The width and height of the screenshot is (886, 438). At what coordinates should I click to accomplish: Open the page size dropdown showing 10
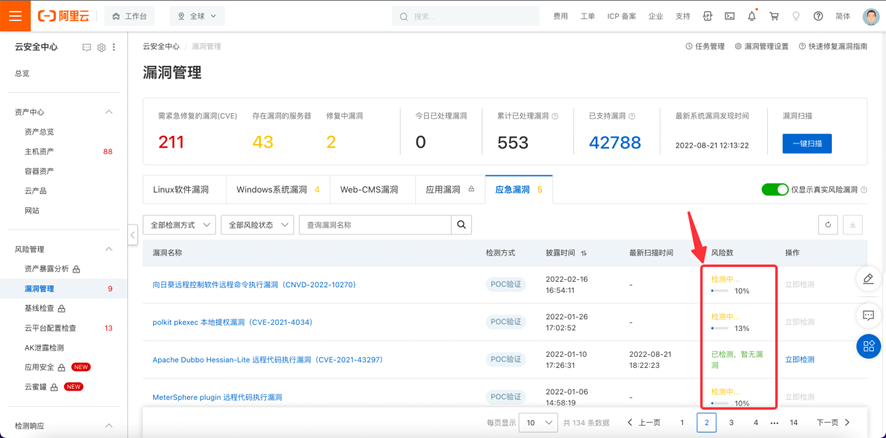pos(538,422)
